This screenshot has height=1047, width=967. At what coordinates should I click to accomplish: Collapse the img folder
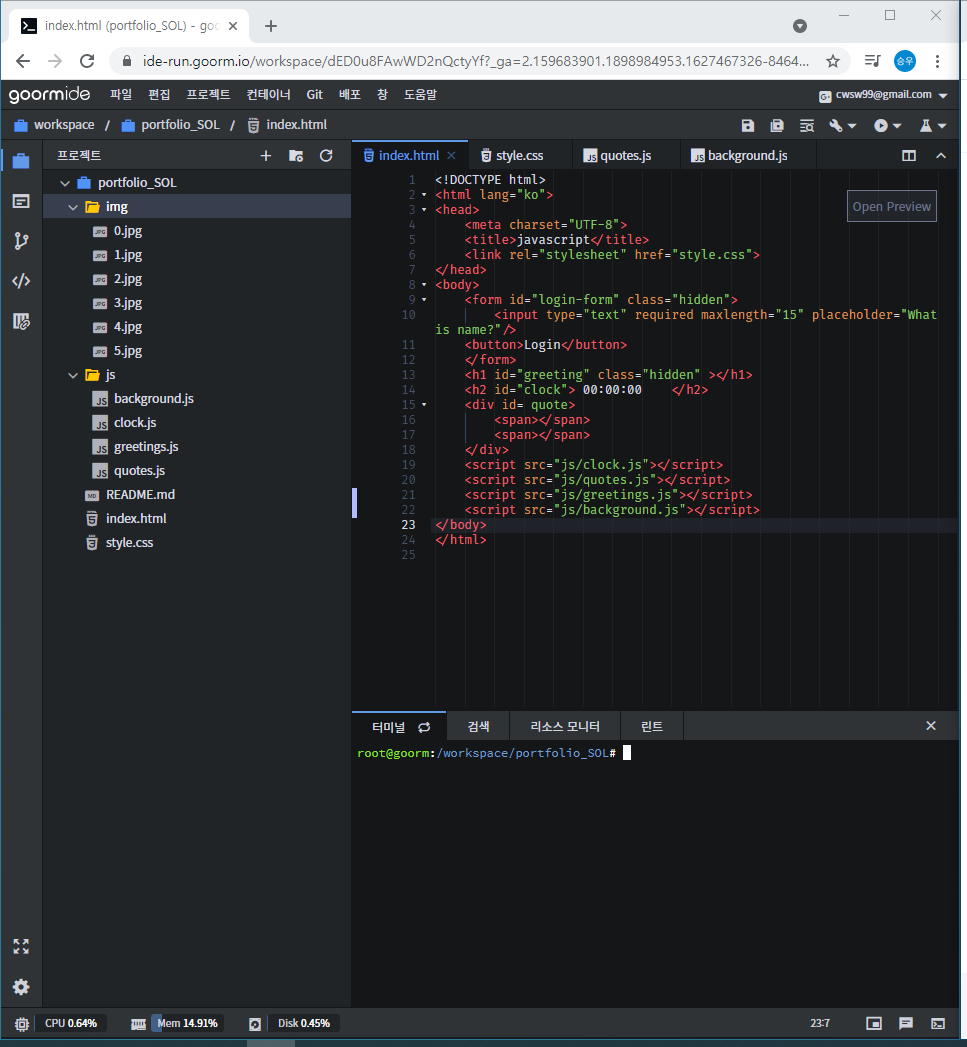click(x=73, y=207)
